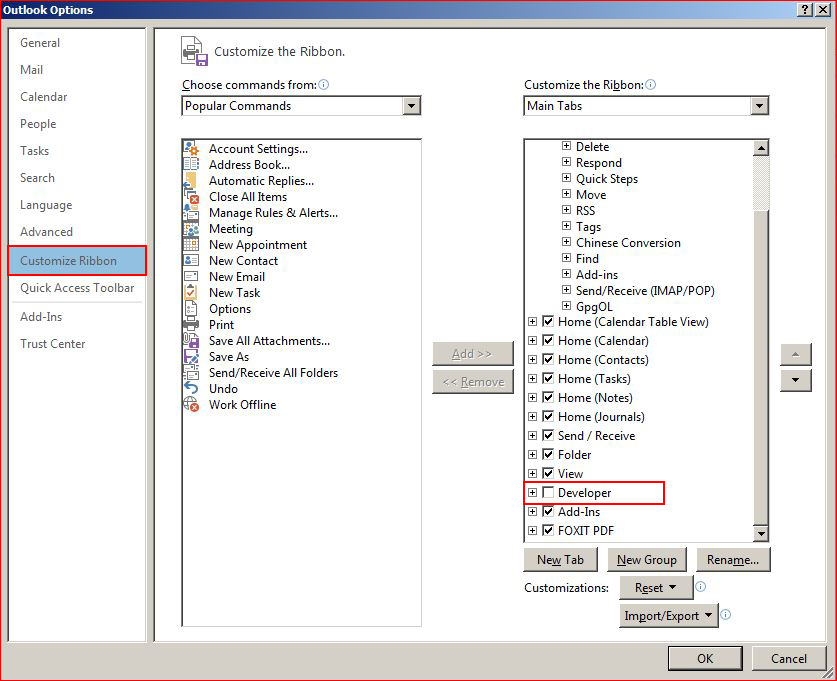The width and height of the screenshot is (837, 681).
Task: Click the Print printer icon
Action: pyautogui.click(x=191, y=324)
